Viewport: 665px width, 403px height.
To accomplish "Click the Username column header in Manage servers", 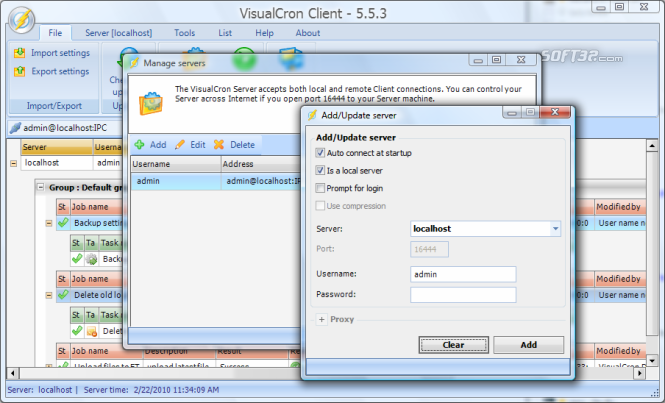I will tap(176, 164).
